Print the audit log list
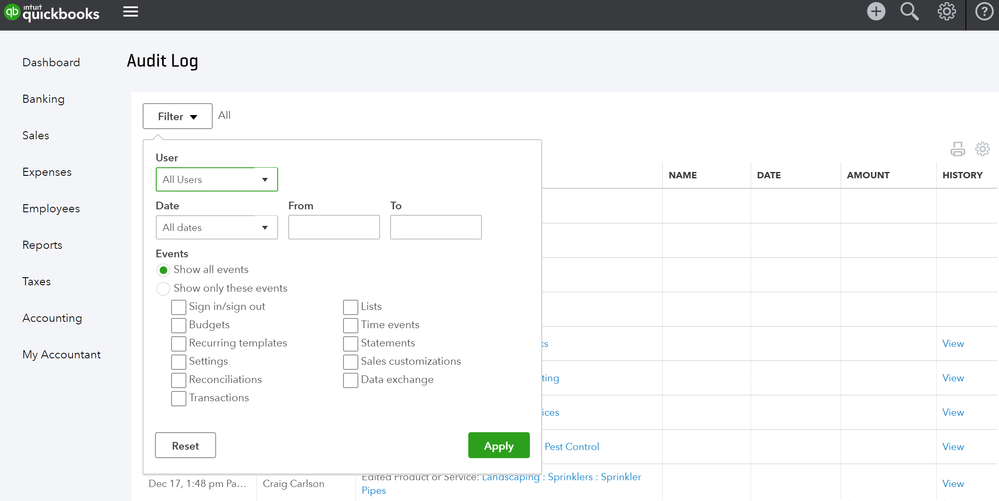 (x=957, y=149)
